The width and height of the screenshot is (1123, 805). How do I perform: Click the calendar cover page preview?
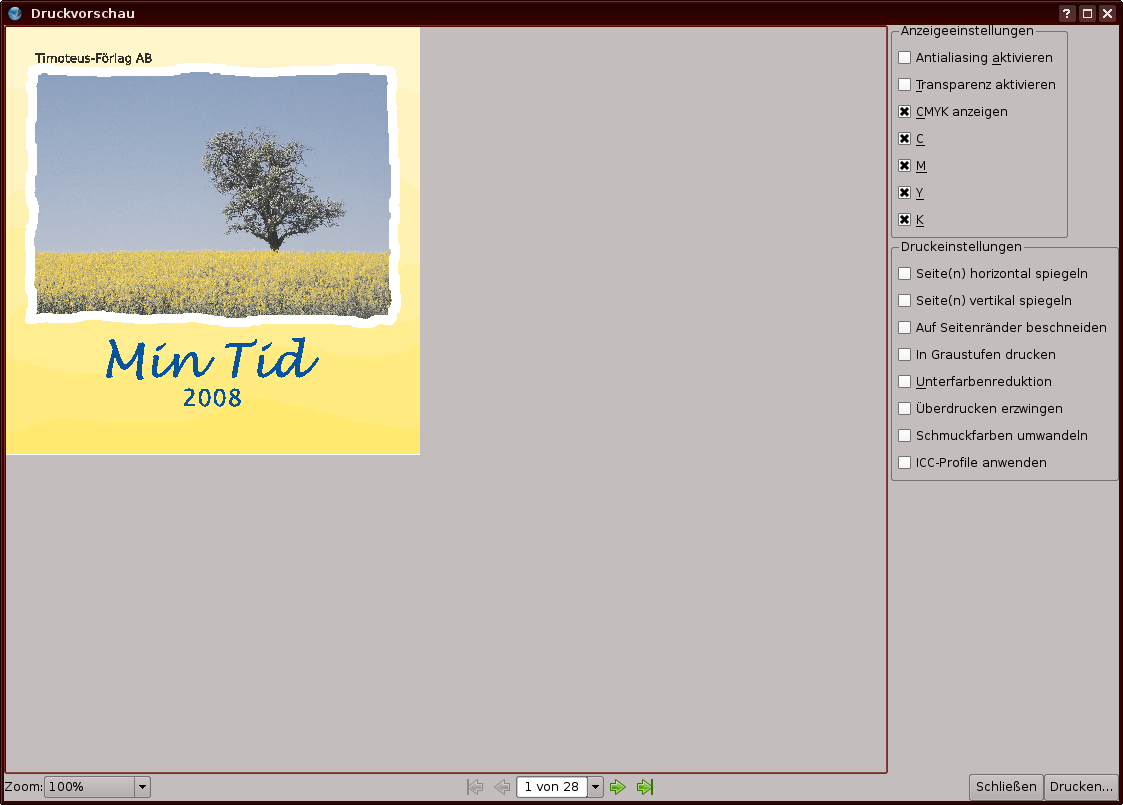(x=213, y=240)
